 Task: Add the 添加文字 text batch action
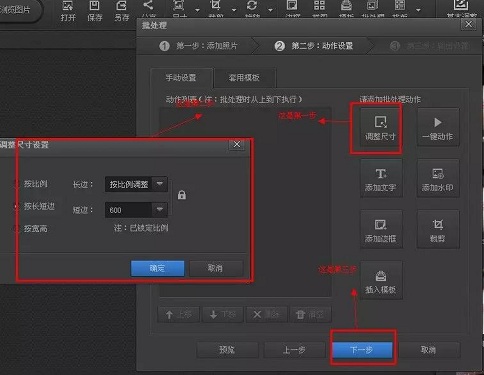click(x=381, y=179)
